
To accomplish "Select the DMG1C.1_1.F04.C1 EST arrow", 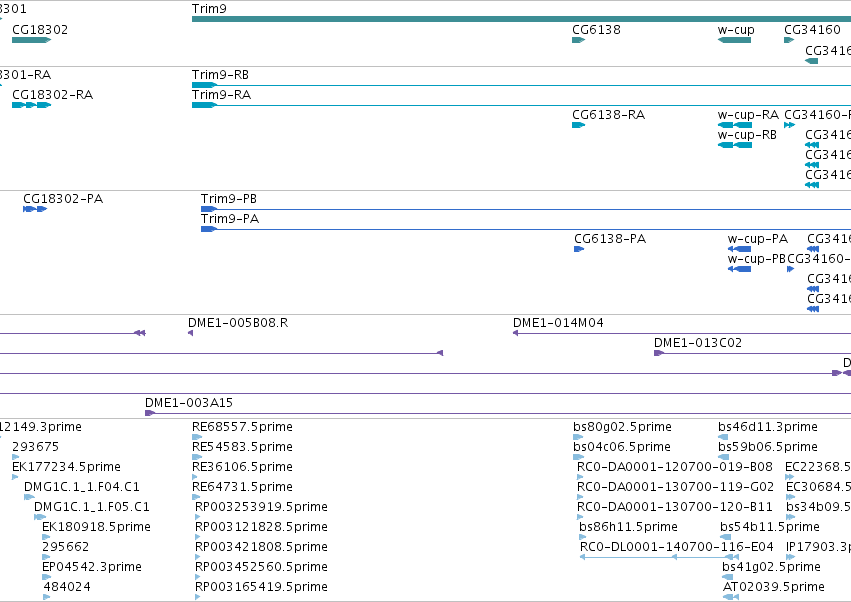I will pos(29,497).
